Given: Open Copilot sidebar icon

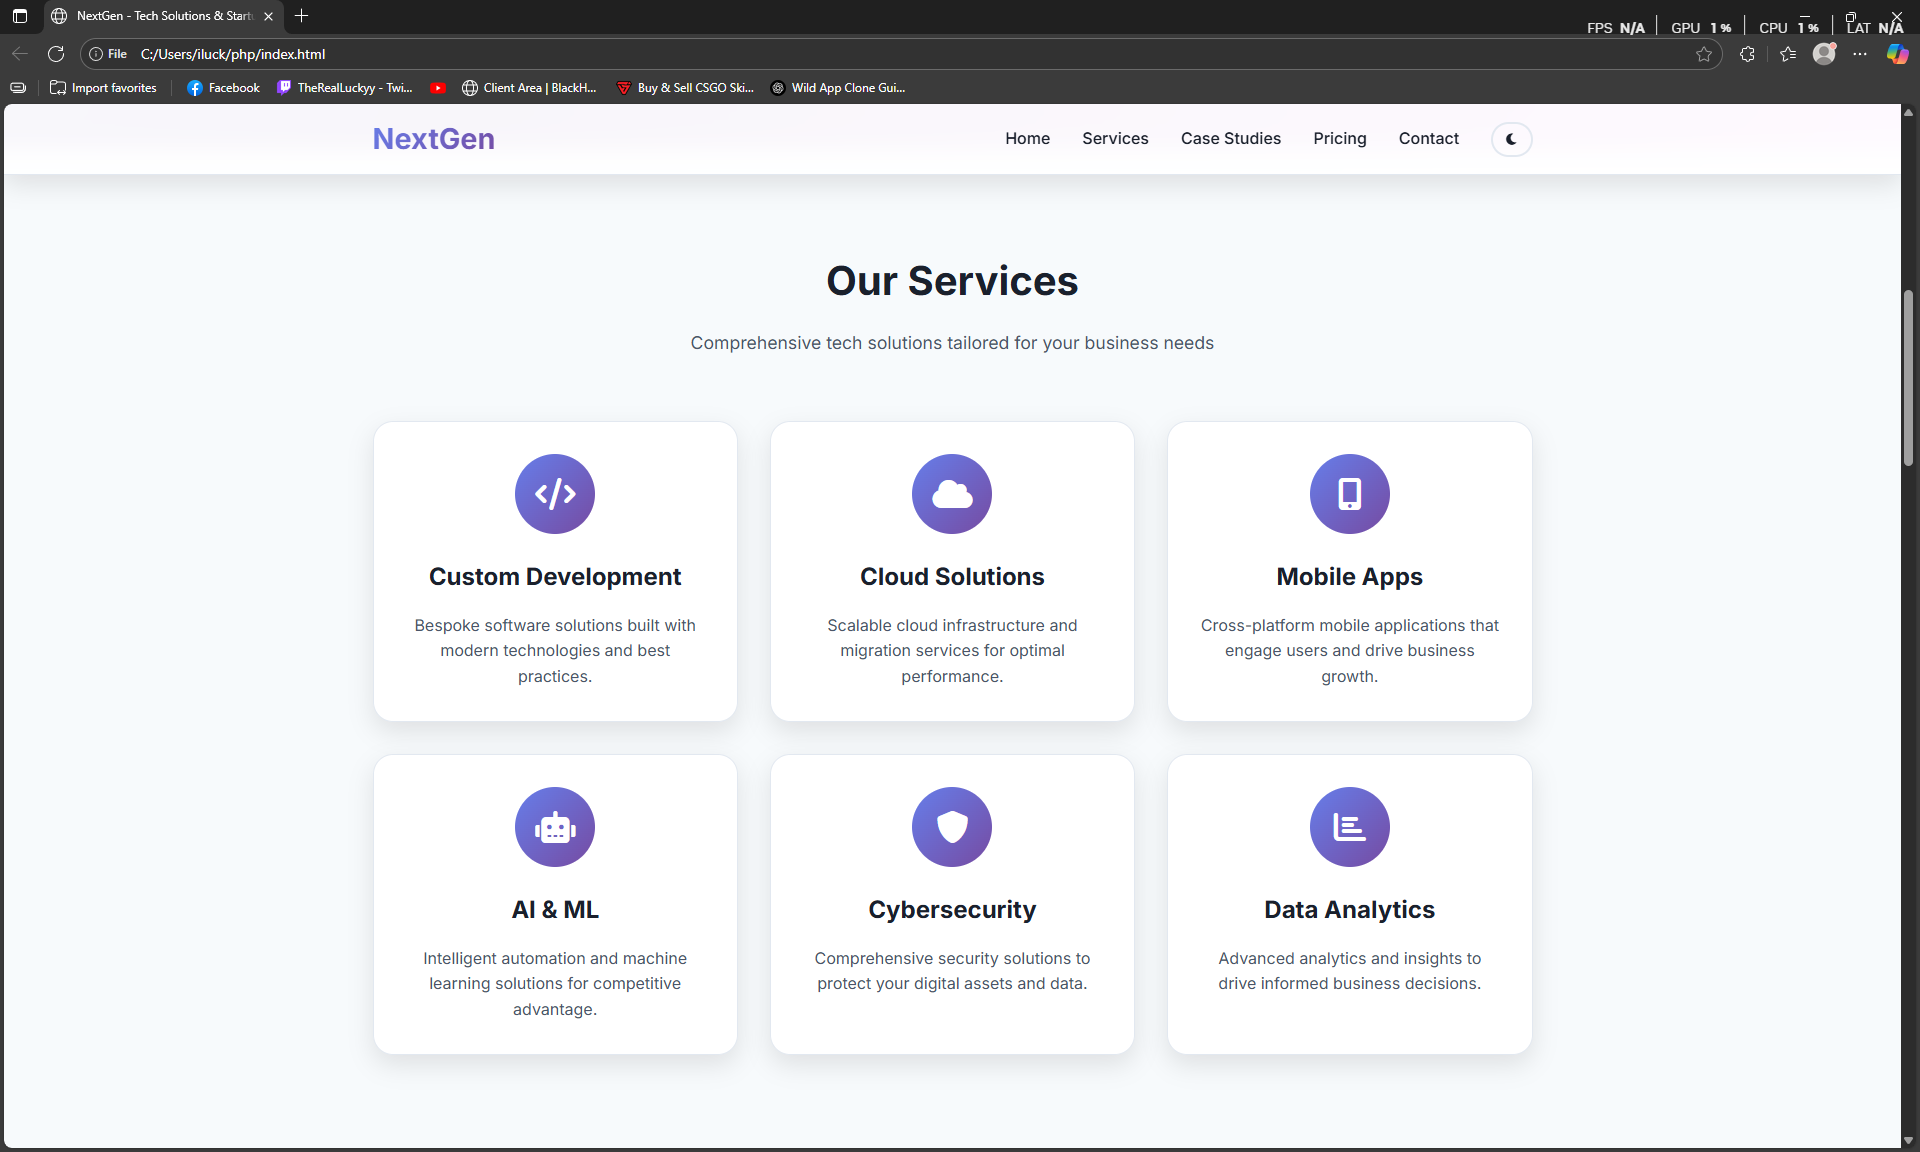Looking at the screenshot, I should pos(1897,54).
